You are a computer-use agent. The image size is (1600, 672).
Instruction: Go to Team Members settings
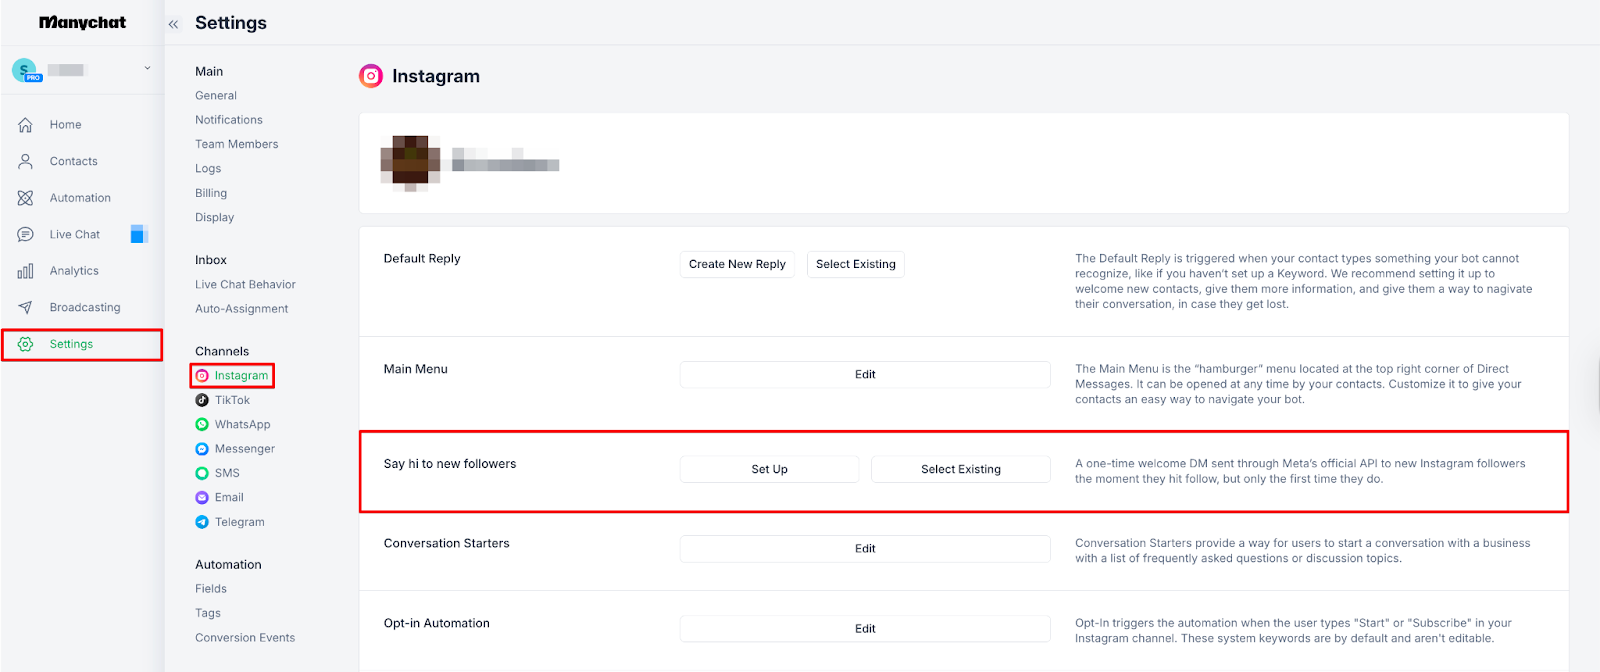pos(236,144)
